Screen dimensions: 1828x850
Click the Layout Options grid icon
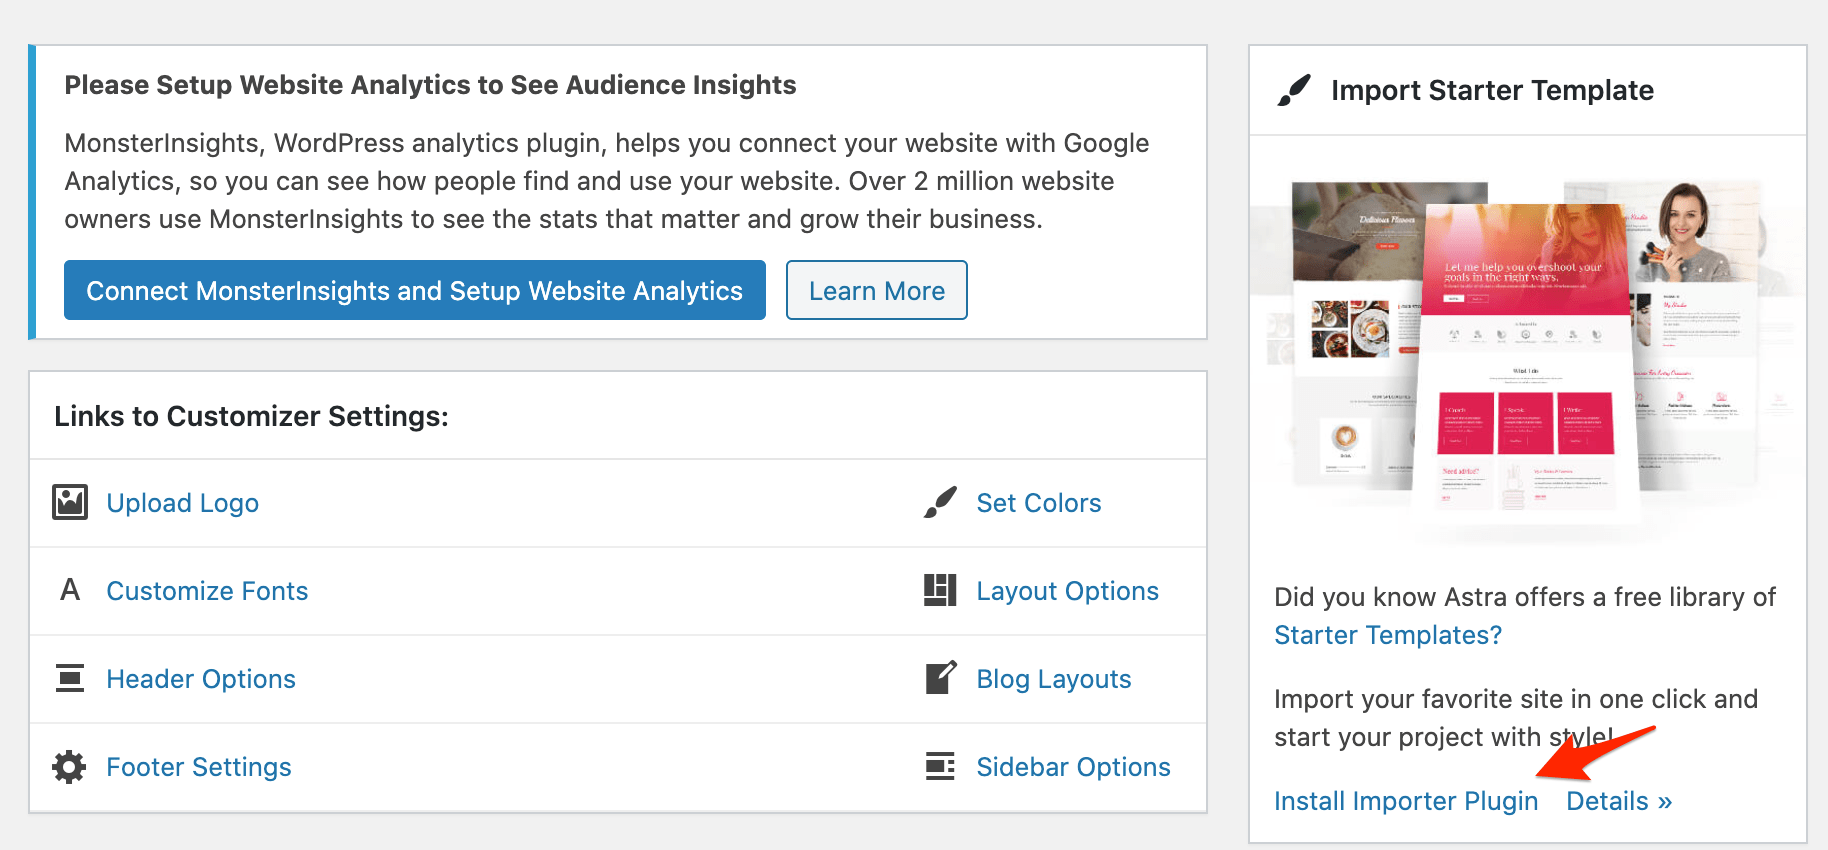940,590
